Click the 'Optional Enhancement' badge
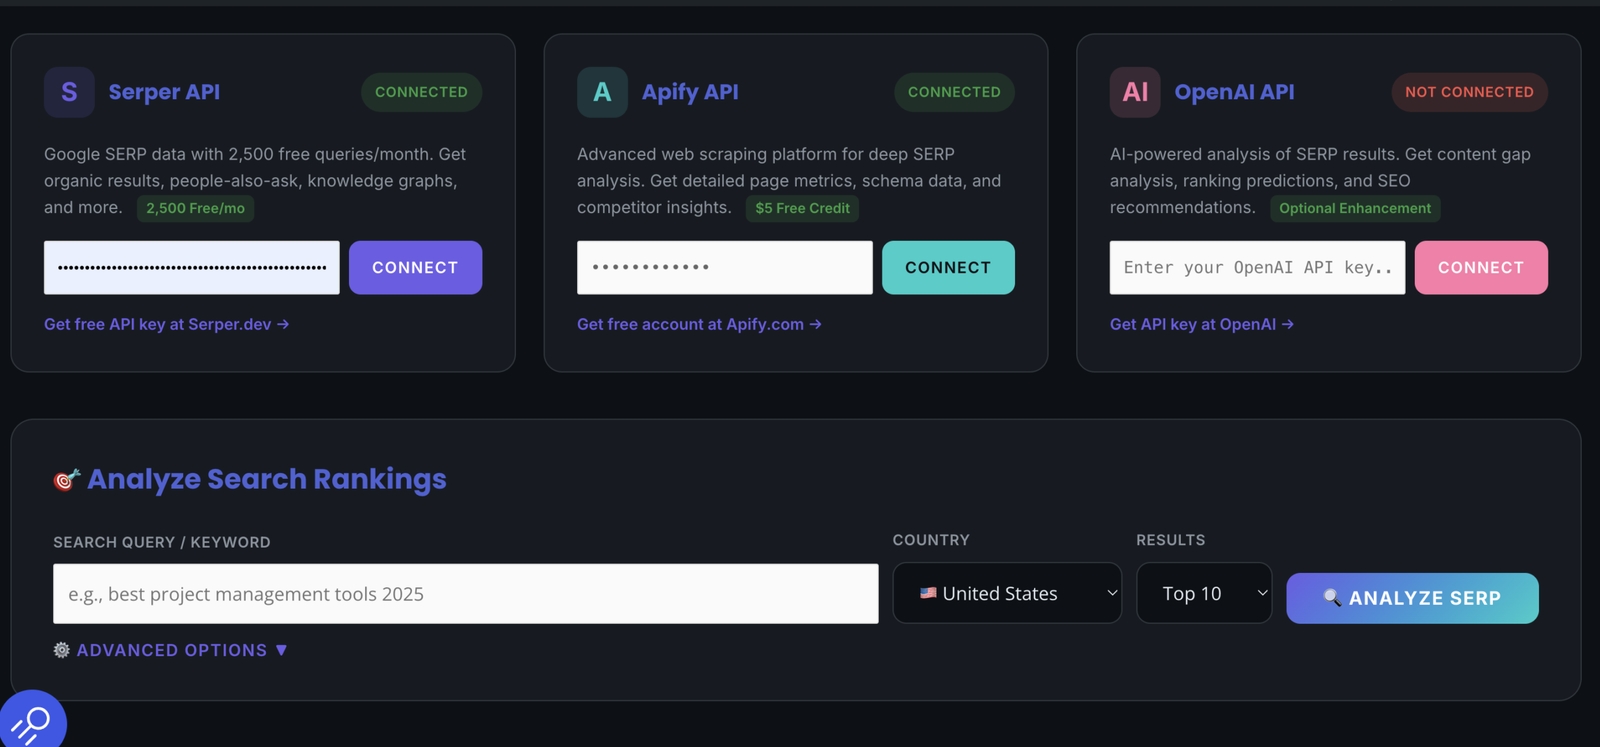 pos(1355,208)
